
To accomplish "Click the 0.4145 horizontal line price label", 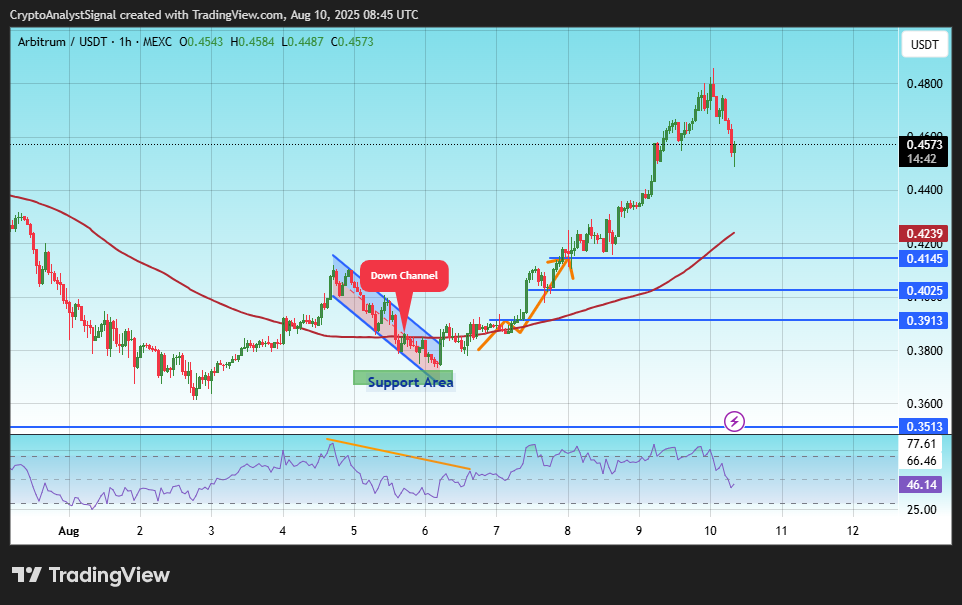I will [924, 258].
